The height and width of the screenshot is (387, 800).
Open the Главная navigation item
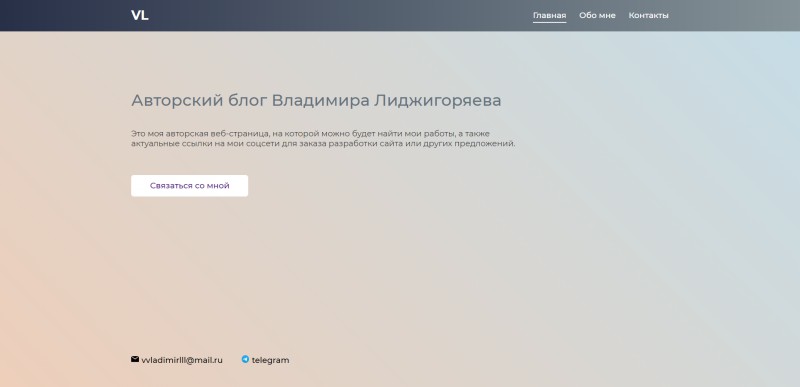pos(549,15)
